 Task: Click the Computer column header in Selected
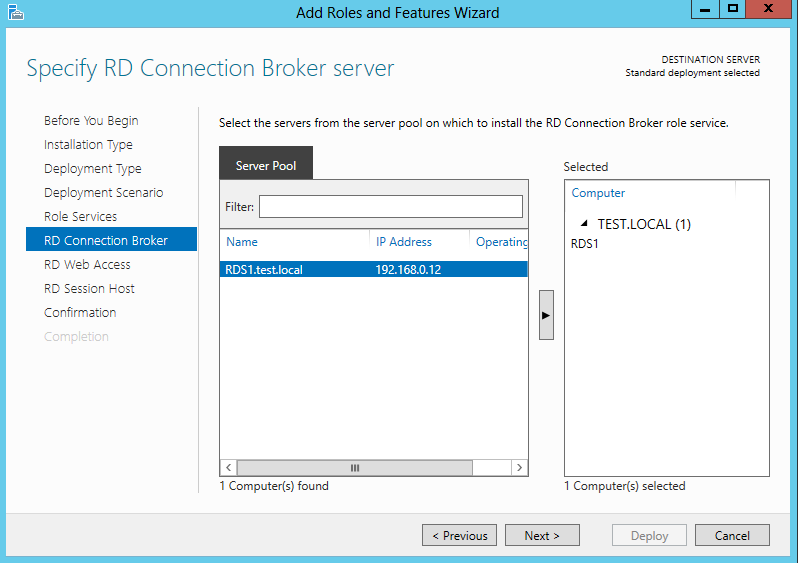(x=598, y=193)
